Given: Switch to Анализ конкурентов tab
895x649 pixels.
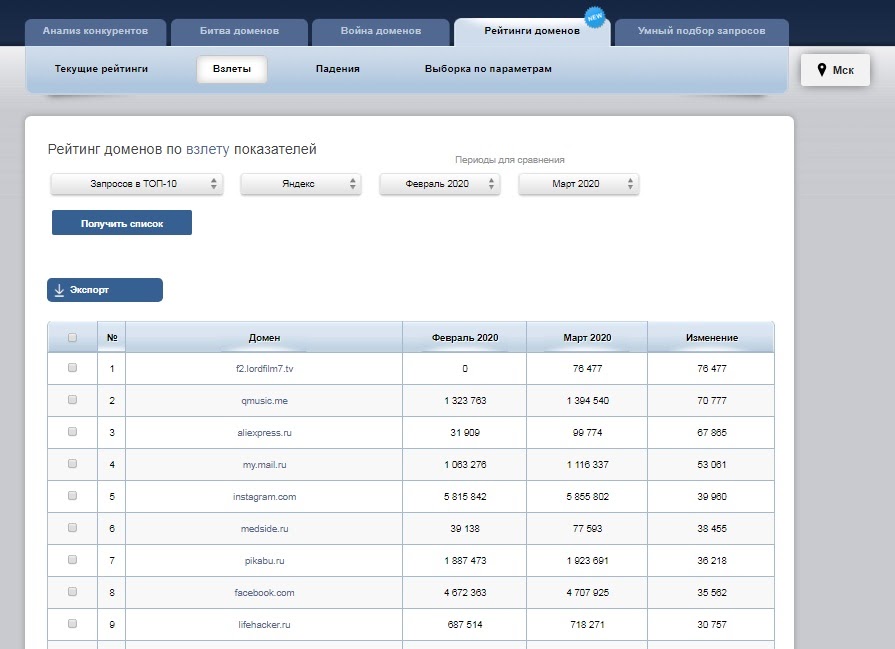Looking at the screenshot, I should click(95, 32).
